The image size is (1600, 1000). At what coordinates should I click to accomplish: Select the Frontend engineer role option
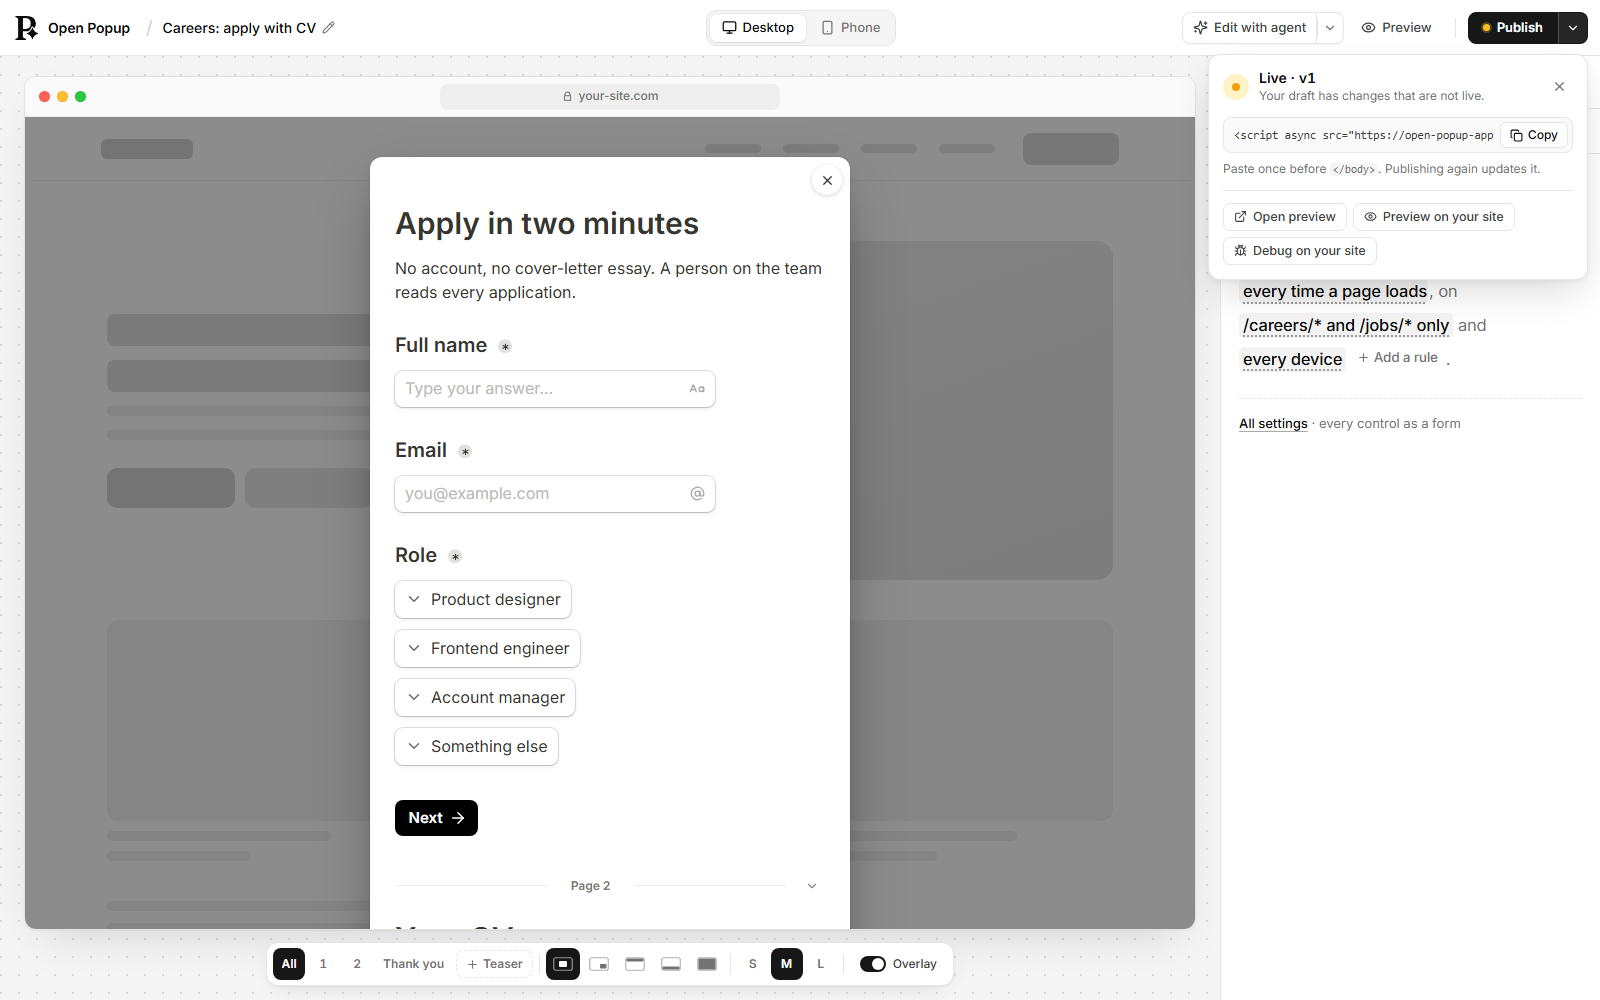(487, 649)
